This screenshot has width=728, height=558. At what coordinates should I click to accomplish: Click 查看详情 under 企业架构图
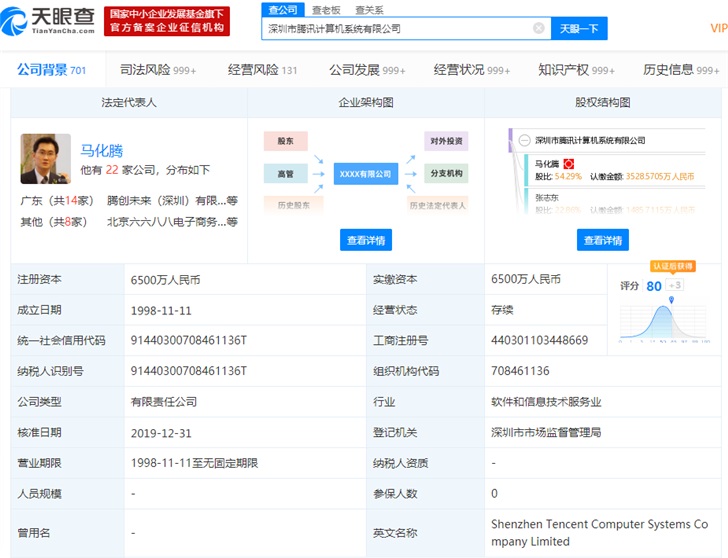(366, 240)
